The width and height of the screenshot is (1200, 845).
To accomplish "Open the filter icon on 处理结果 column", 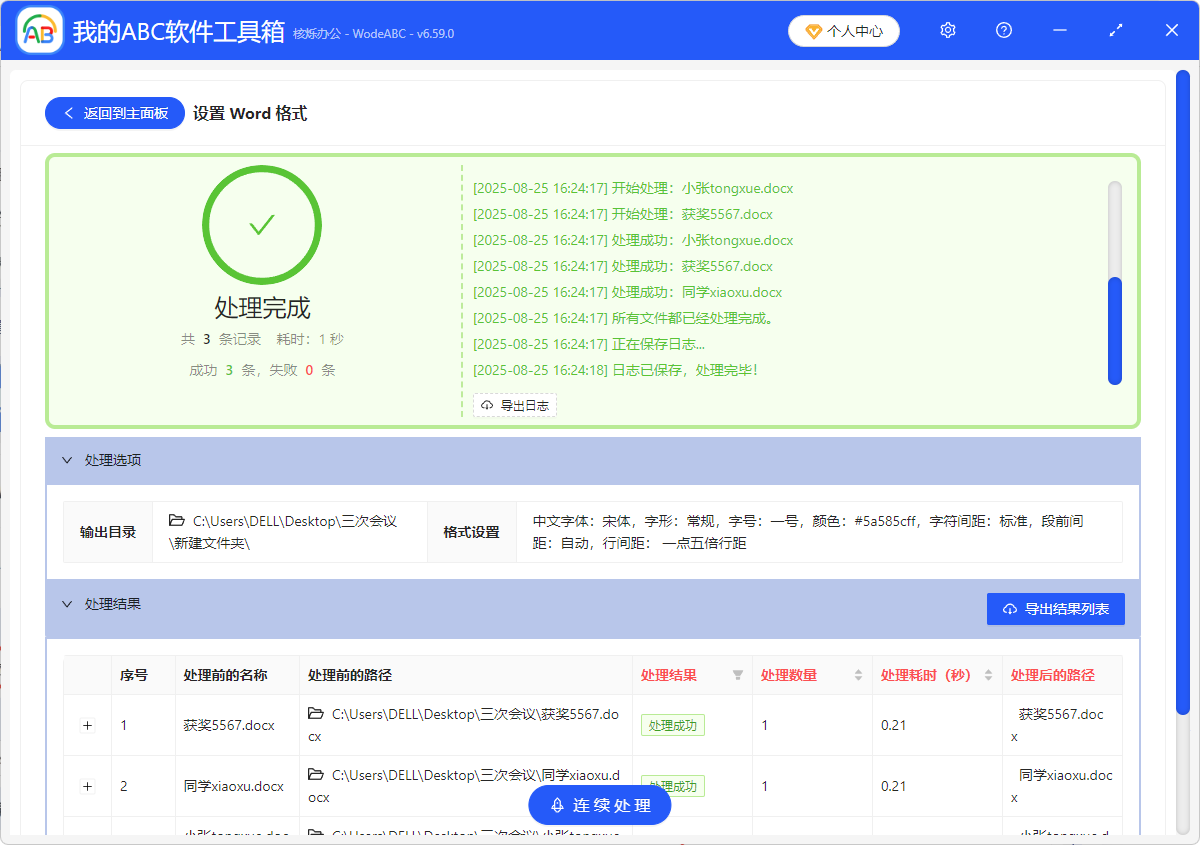I will click(x=737, y=676).
